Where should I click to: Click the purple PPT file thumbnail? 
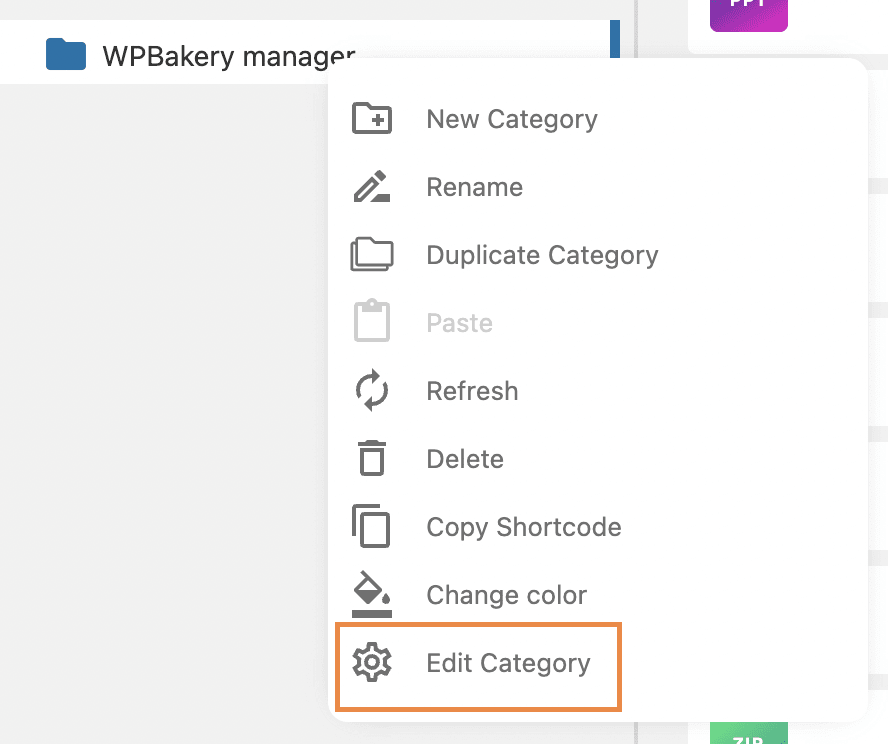[x=748, y=12]
